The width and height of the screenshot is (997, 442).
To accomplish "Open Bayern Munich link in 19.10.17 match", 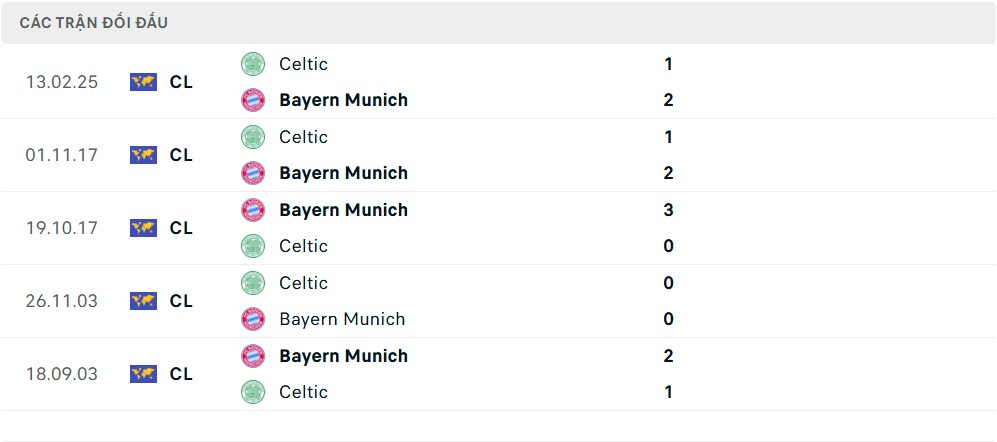I will 343,211.
